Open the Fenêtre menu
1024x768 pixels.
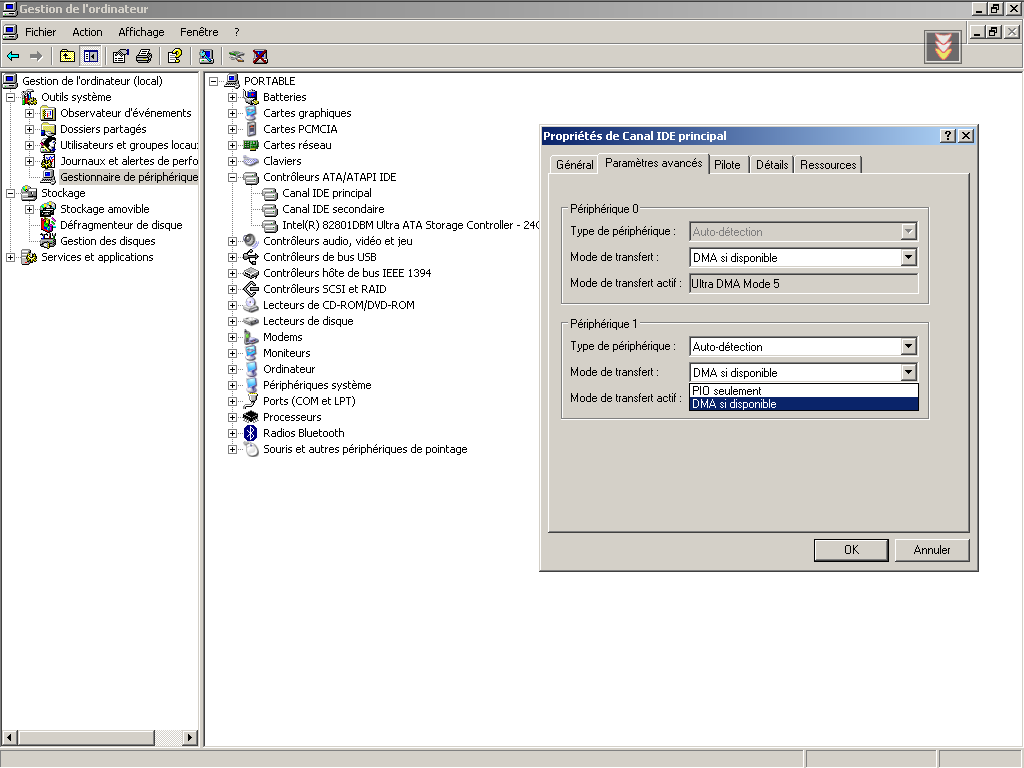(x=199, y=32)
